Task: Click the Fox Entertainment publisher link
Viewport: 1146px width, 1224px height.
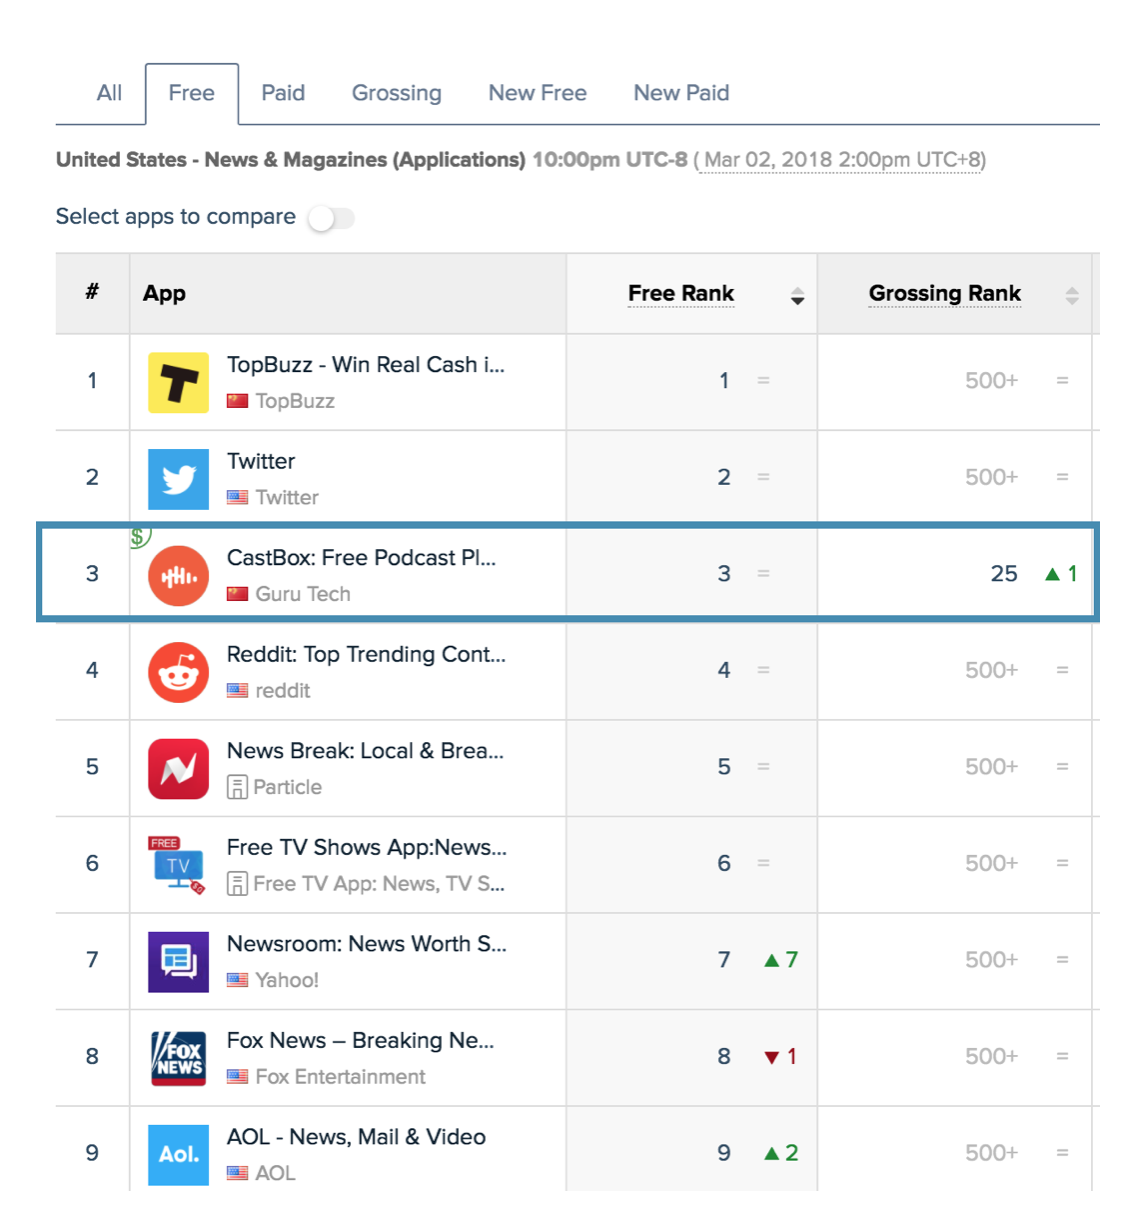Action: pyautogui.click(x=340, y=1077)
